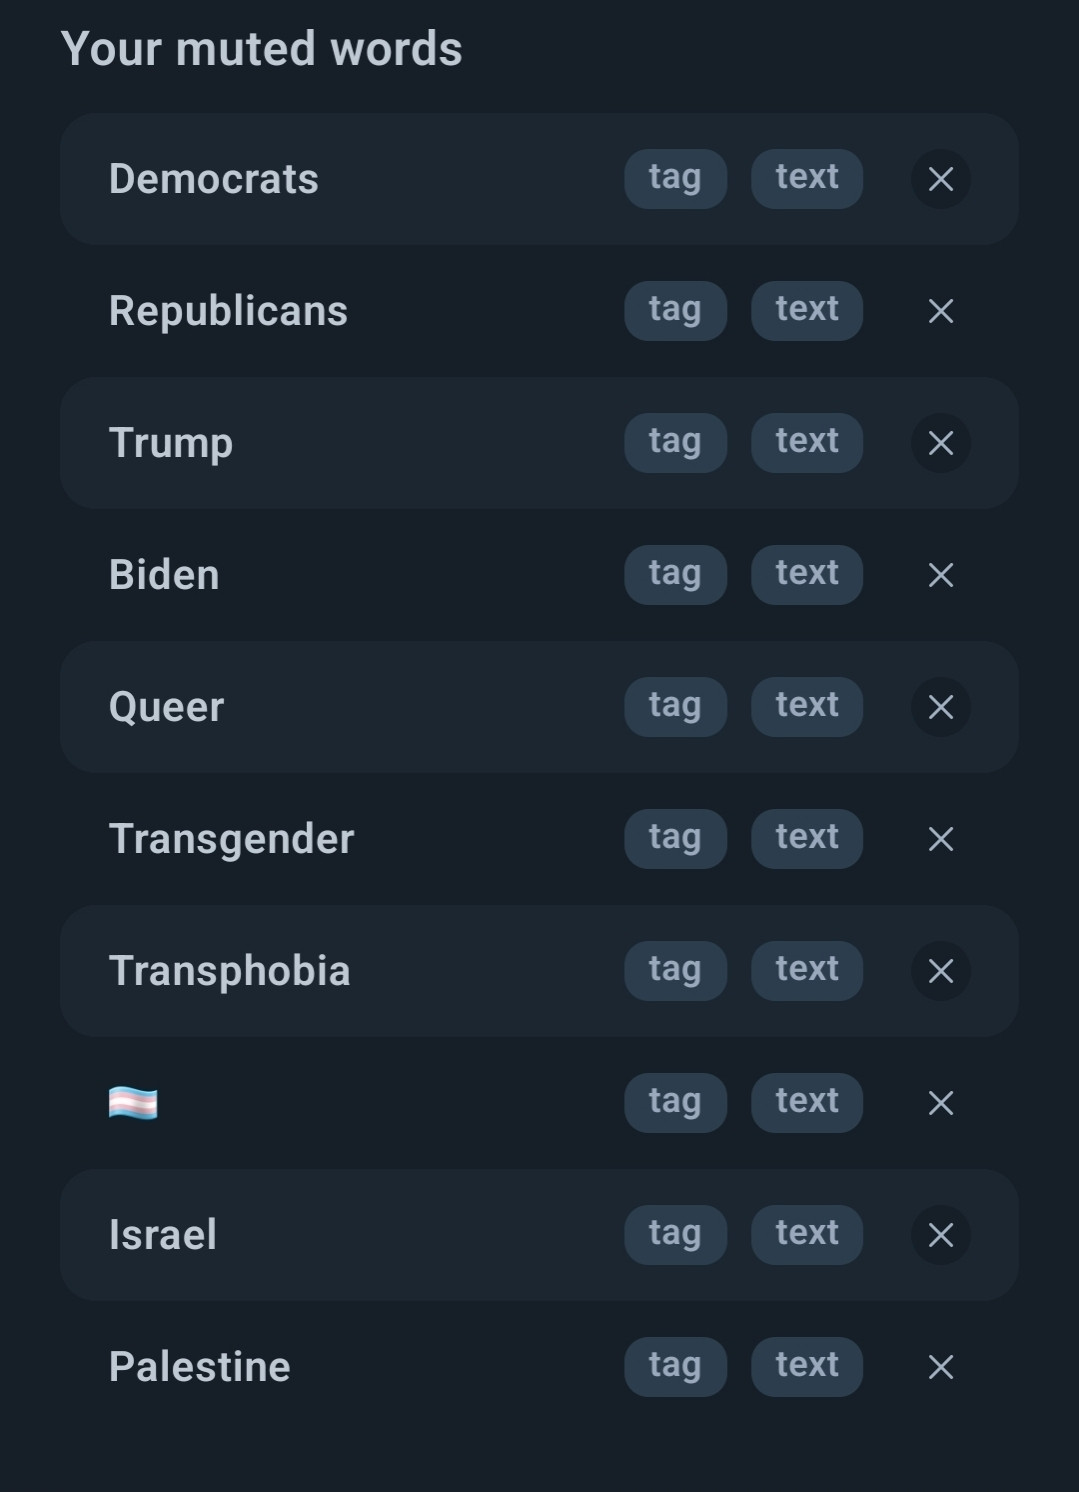Click the tag badge next to Democrats
1079x1492 pixels.
tap(675, 179)
